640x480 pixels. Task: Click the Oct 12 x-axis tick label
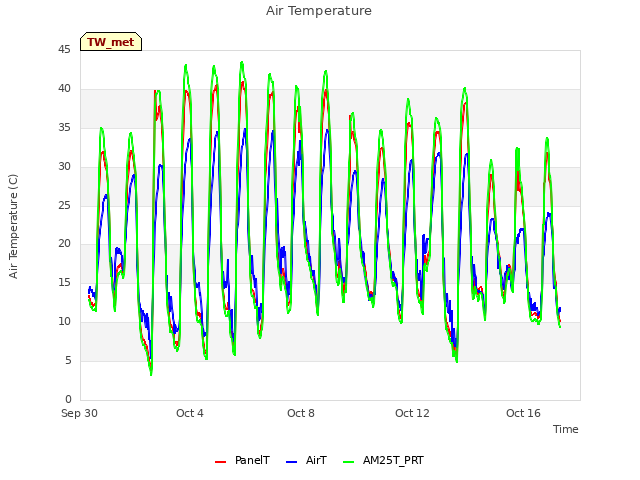[x=412, y=413]
